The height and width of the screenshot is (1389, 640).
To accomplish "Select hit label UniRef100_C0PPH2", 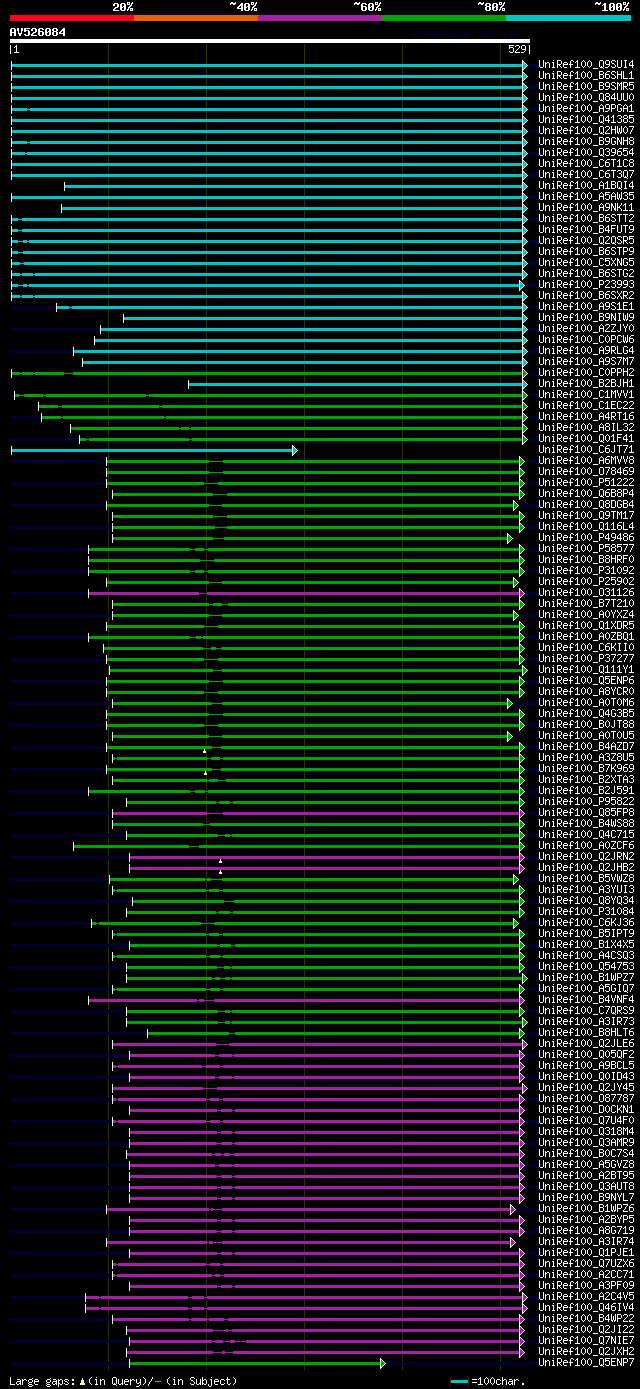I will click(x=586, y=372).
